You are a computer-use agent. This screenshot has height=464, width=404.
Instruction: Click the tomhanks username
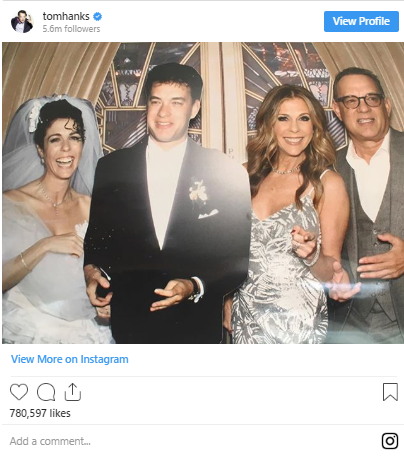click(66, 16)
